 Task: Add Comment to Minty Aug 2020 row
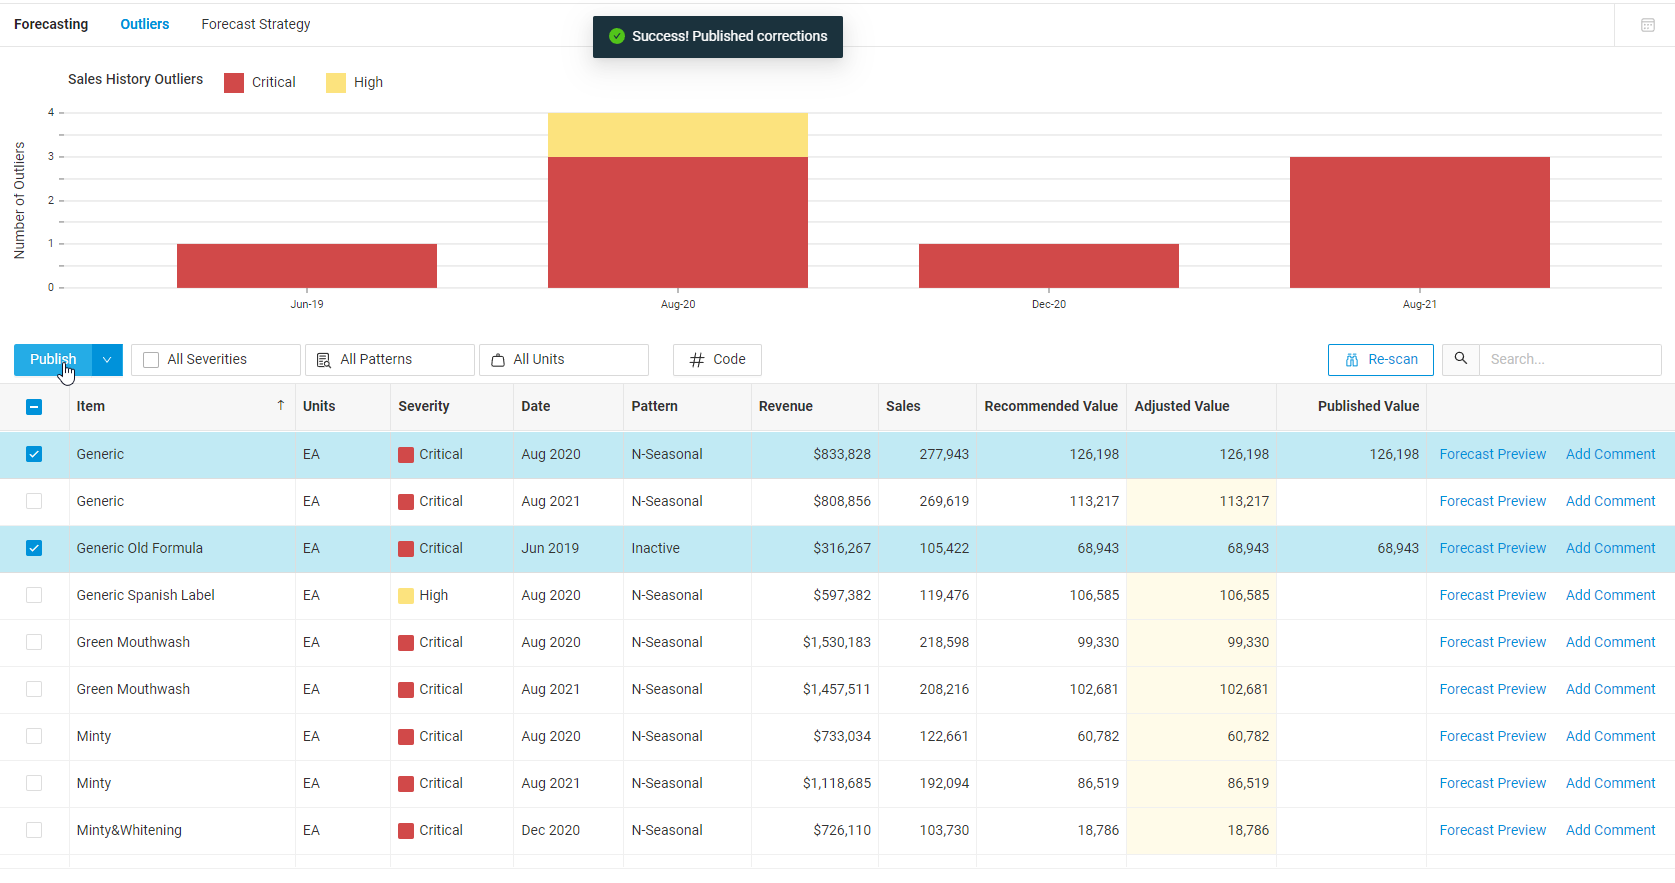[1611, 736]
